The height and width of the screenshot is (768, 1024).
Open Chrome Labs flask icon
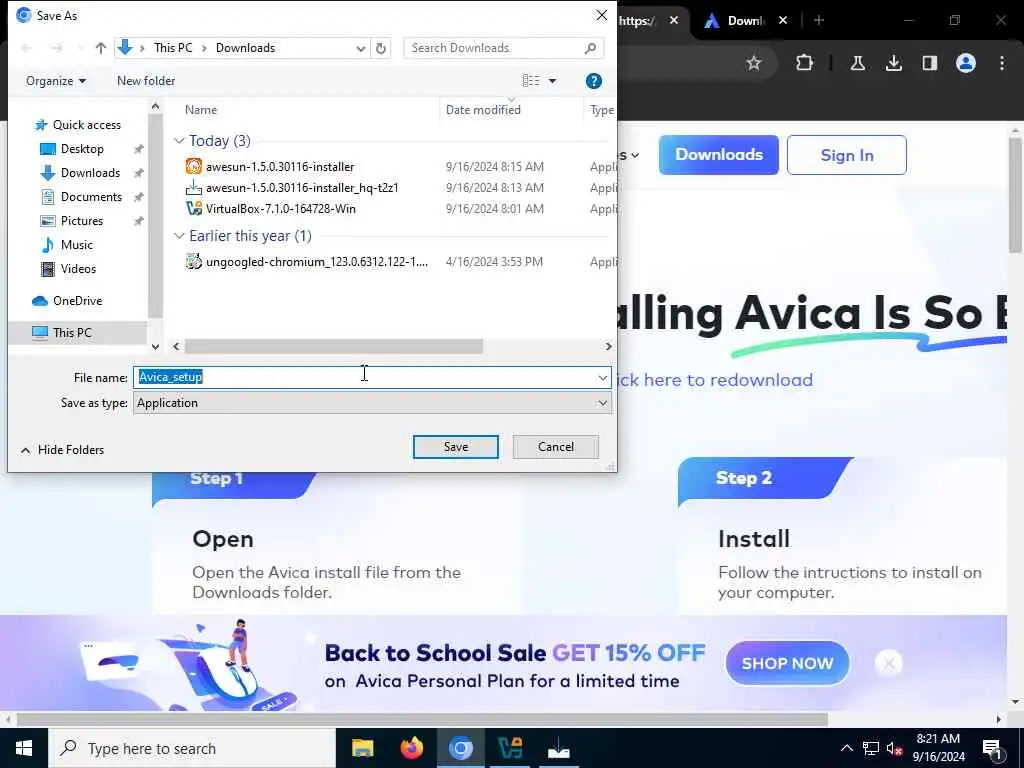click(x=857, y=63)
